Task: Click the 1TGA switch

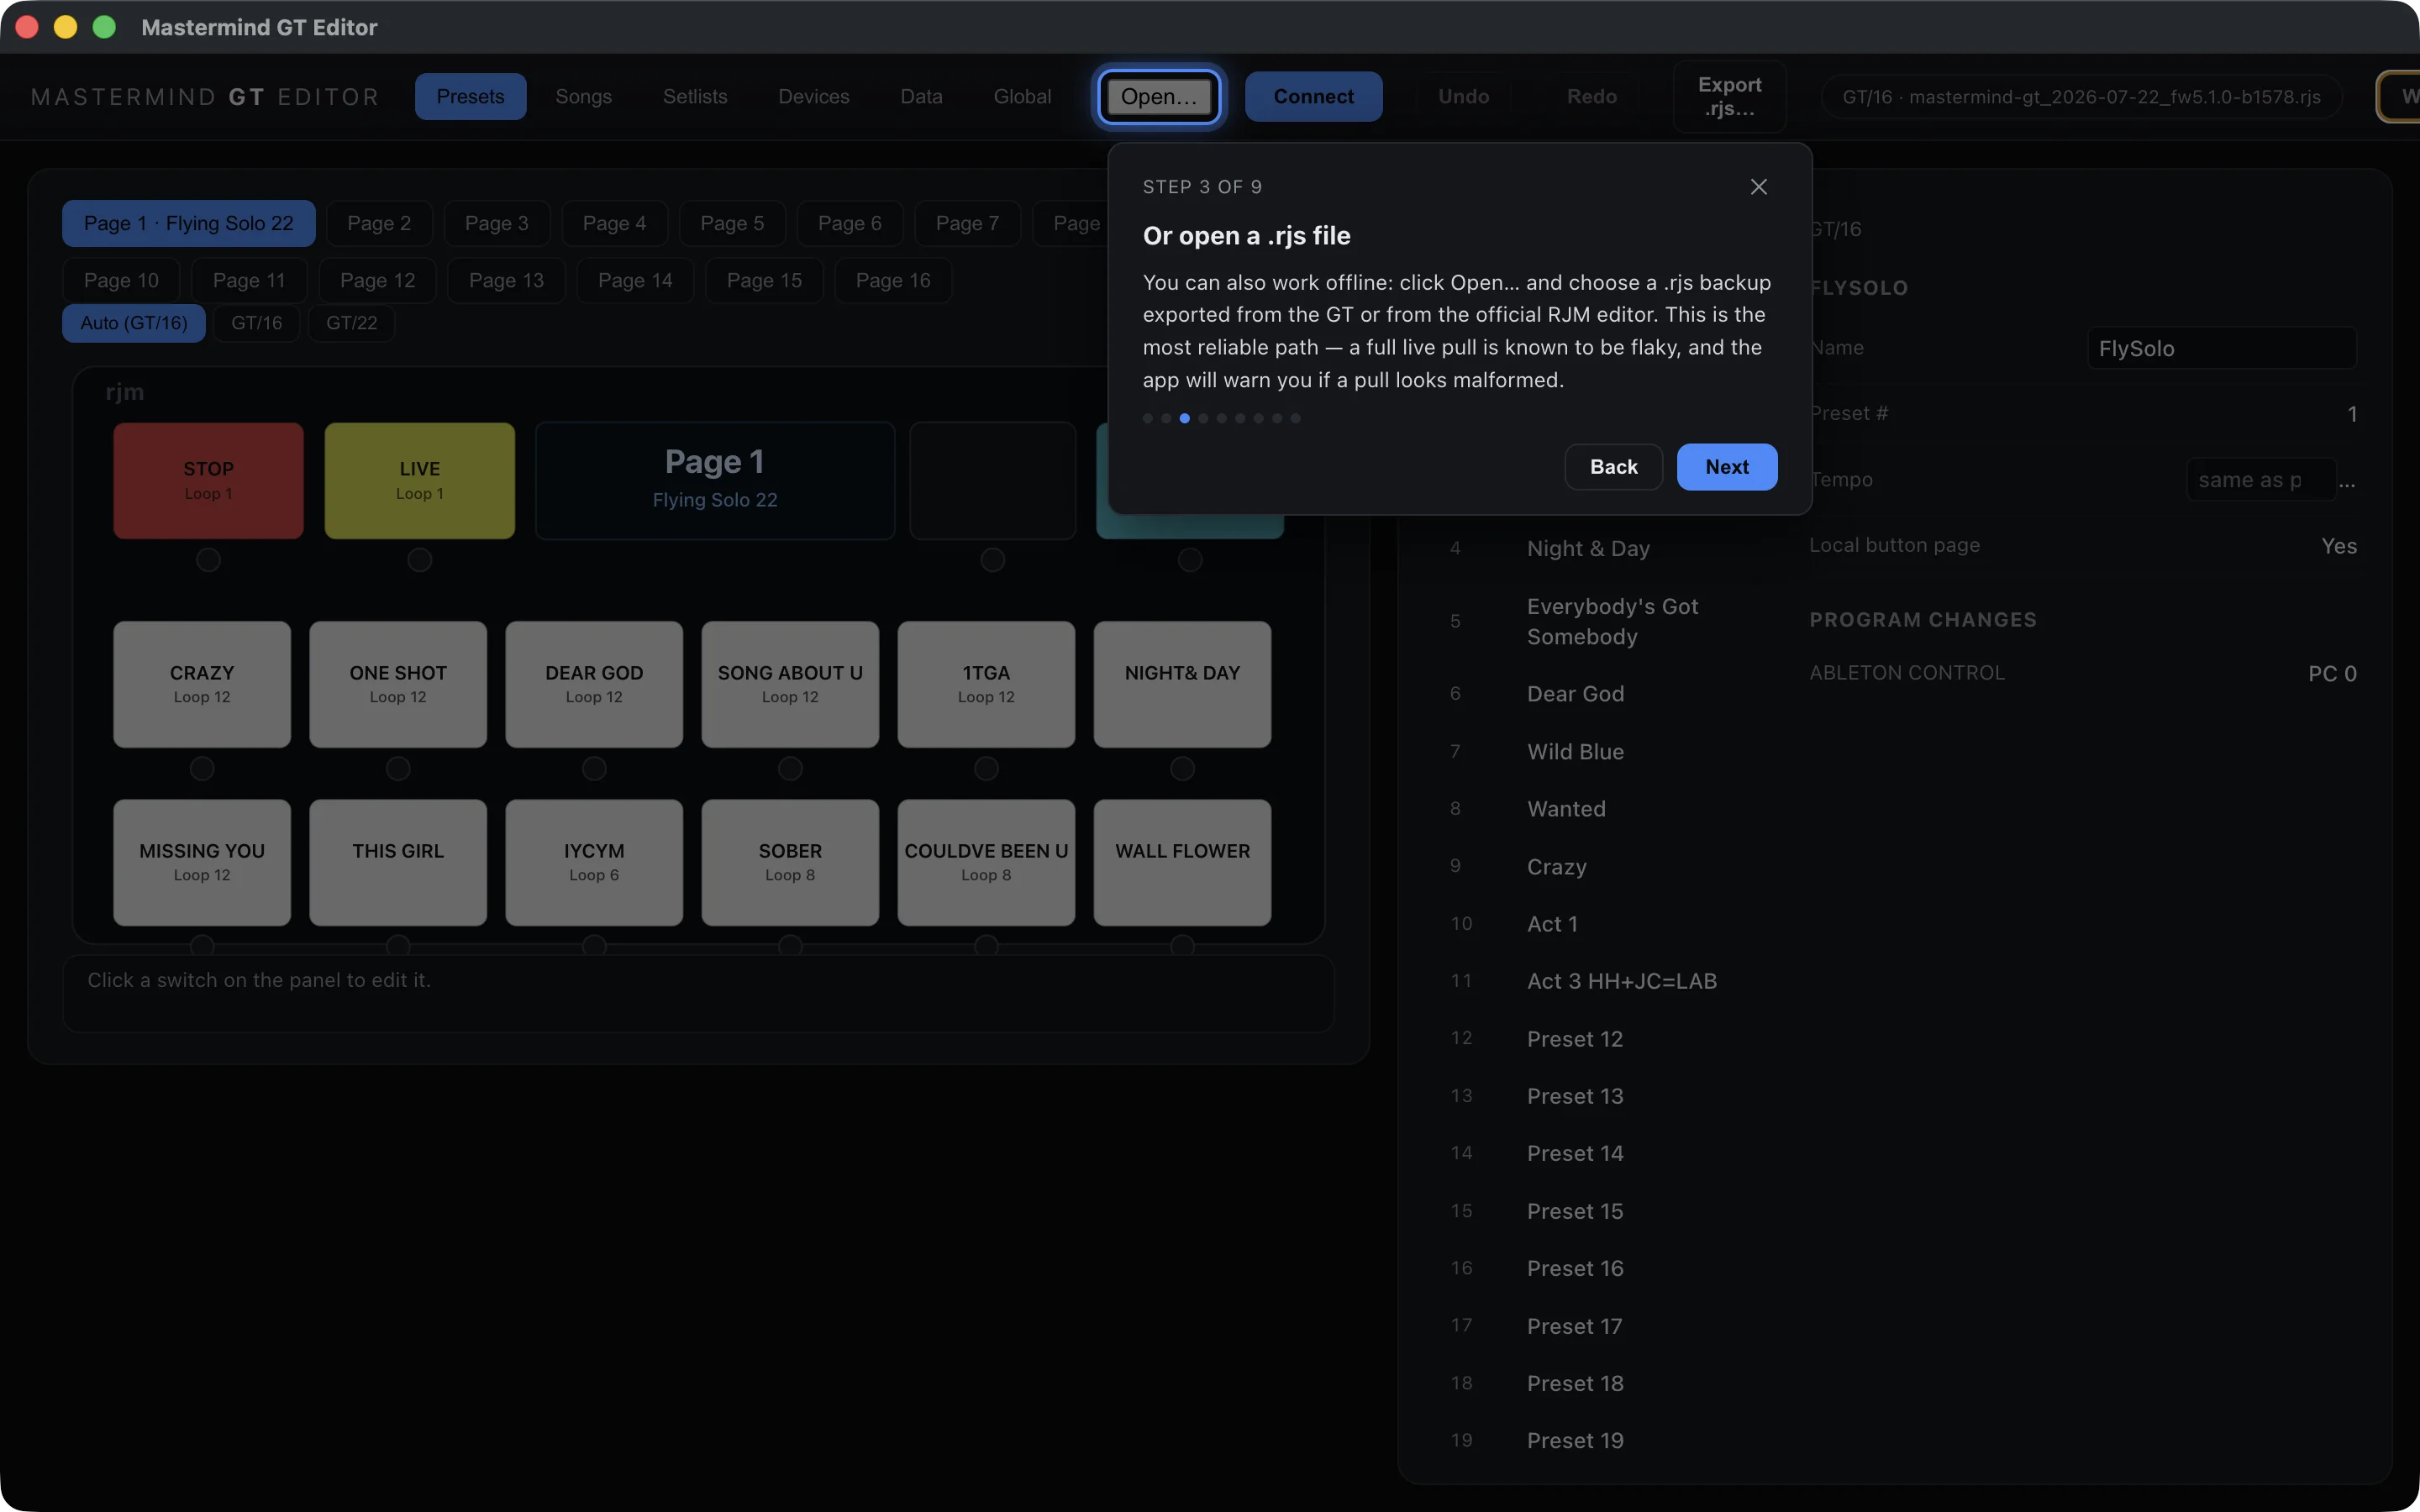Action: coord(986,684)
